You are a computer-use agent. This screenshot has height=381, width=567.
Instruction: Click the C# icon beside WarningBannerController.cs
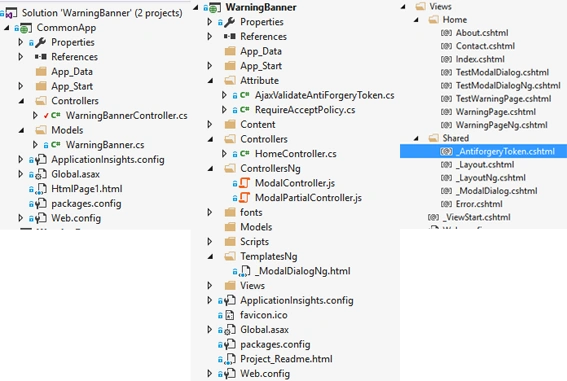56,115
